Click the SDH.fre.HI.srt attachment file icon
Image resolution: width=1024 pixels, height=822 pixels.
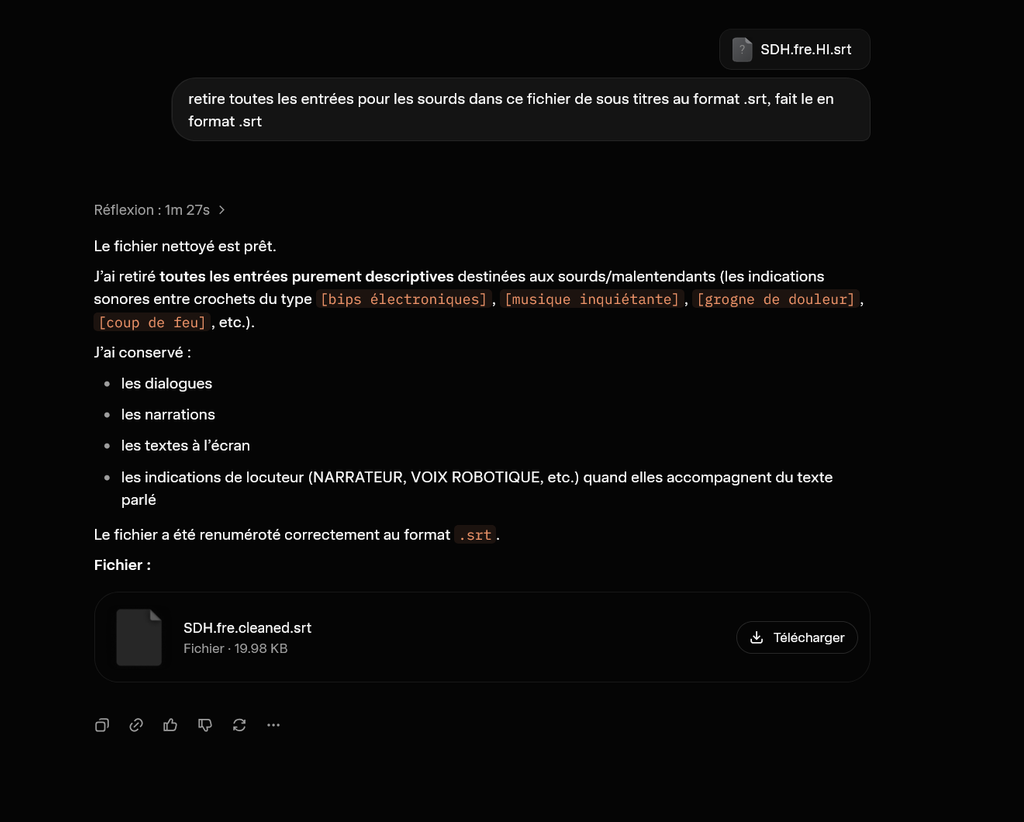pos(742,50)
